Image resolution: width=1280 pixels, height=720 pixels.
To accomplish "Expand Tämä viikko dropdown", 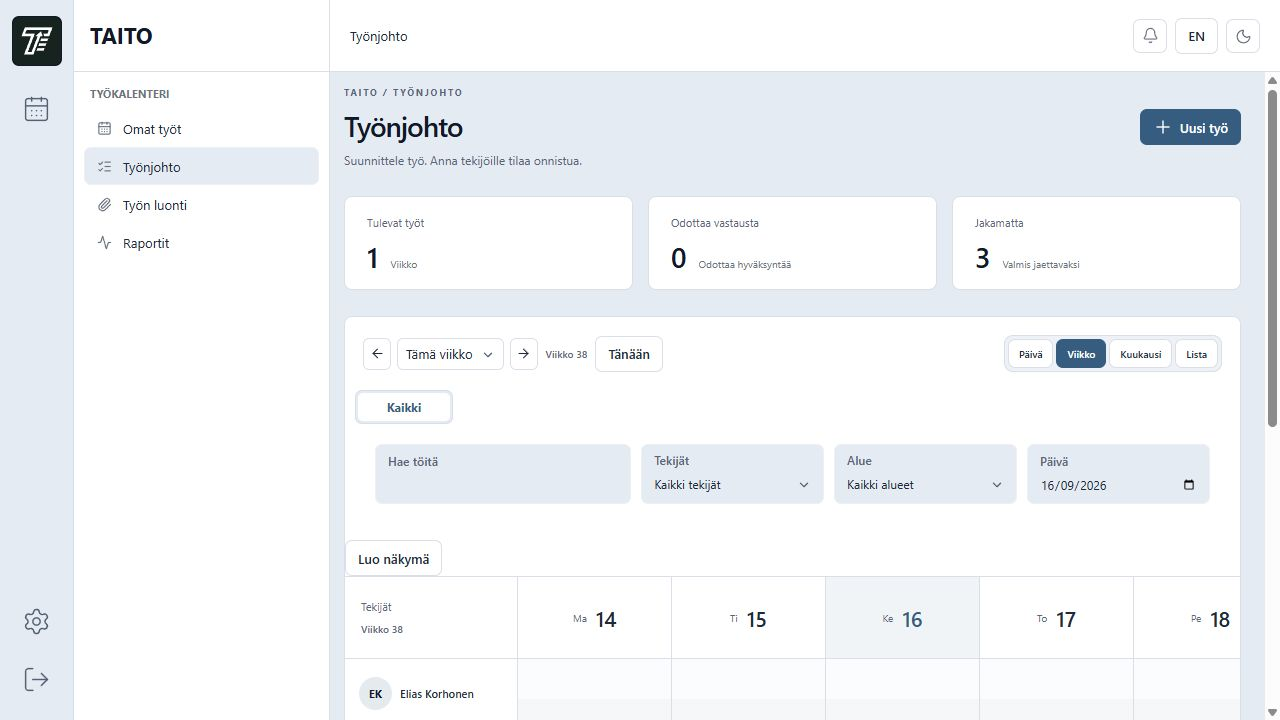I will (450, 354).
